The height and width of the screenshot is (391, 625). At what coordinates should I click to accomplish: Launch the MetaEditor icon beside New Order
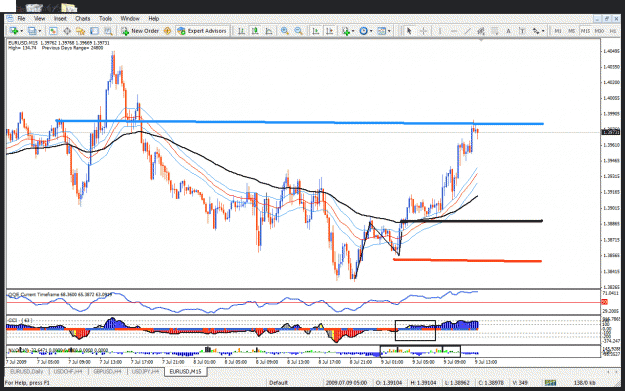(x=167, y=31)
